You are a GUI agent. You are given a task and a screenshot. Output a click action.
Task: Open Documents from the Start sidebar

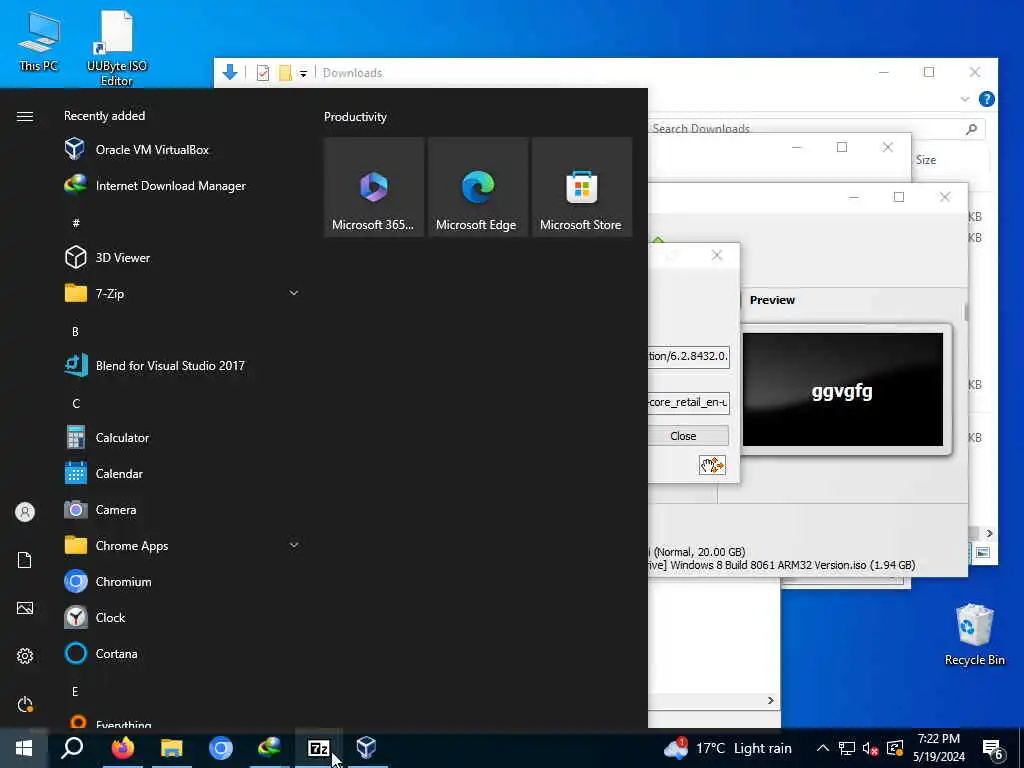pyautogui.click(x=25, y=560)
